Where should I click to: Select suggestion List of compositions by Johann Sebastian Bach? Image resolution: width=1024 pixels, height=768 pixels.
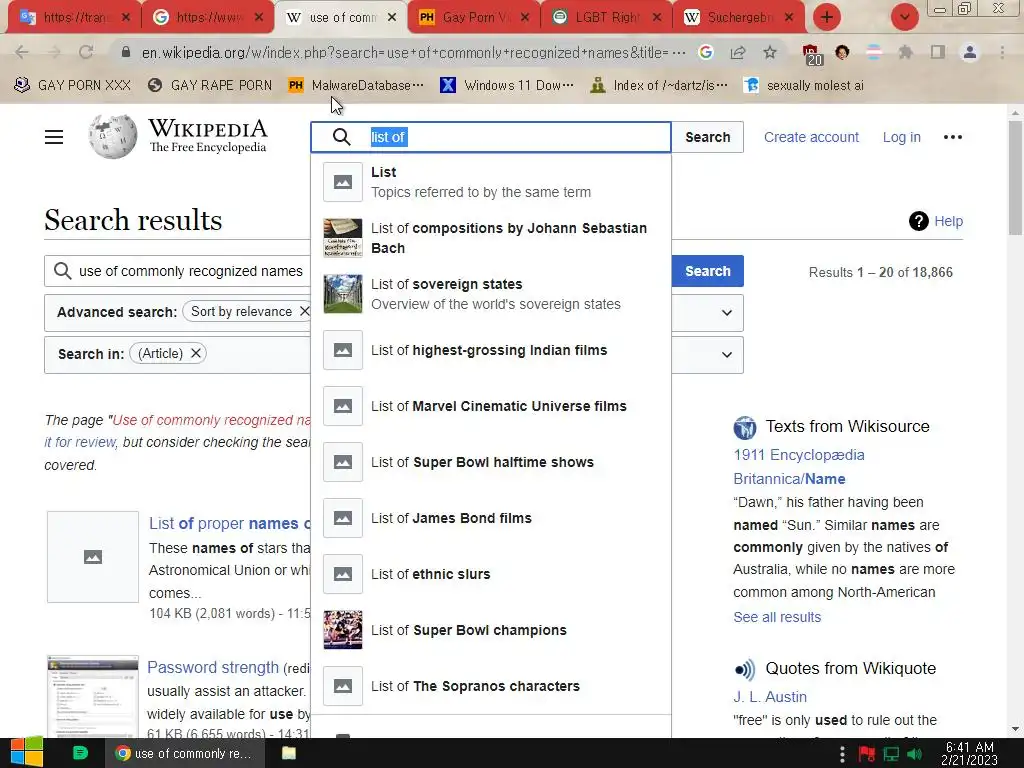point(490,238)
